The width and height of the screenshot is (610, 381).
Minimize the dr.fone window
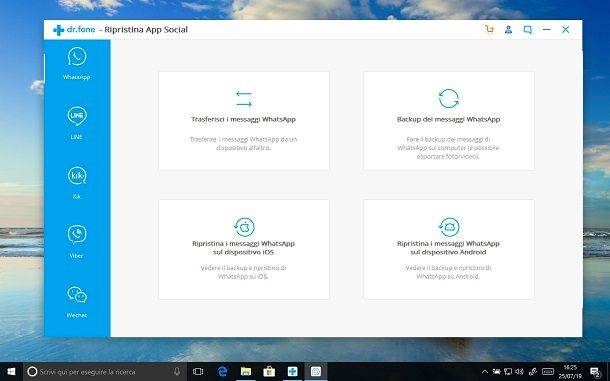[547, 30]
